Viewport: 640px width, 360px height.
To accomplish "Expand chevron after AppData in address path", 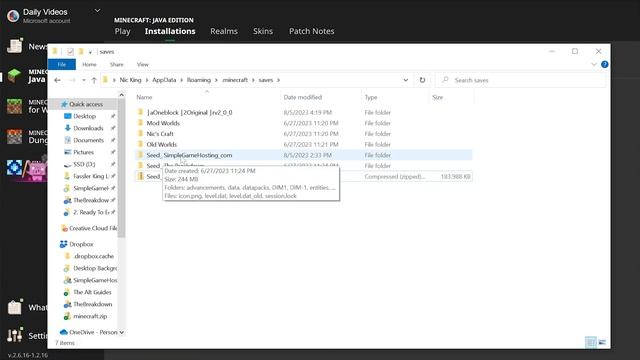I will pyautogui.click(x=182, y=80).
